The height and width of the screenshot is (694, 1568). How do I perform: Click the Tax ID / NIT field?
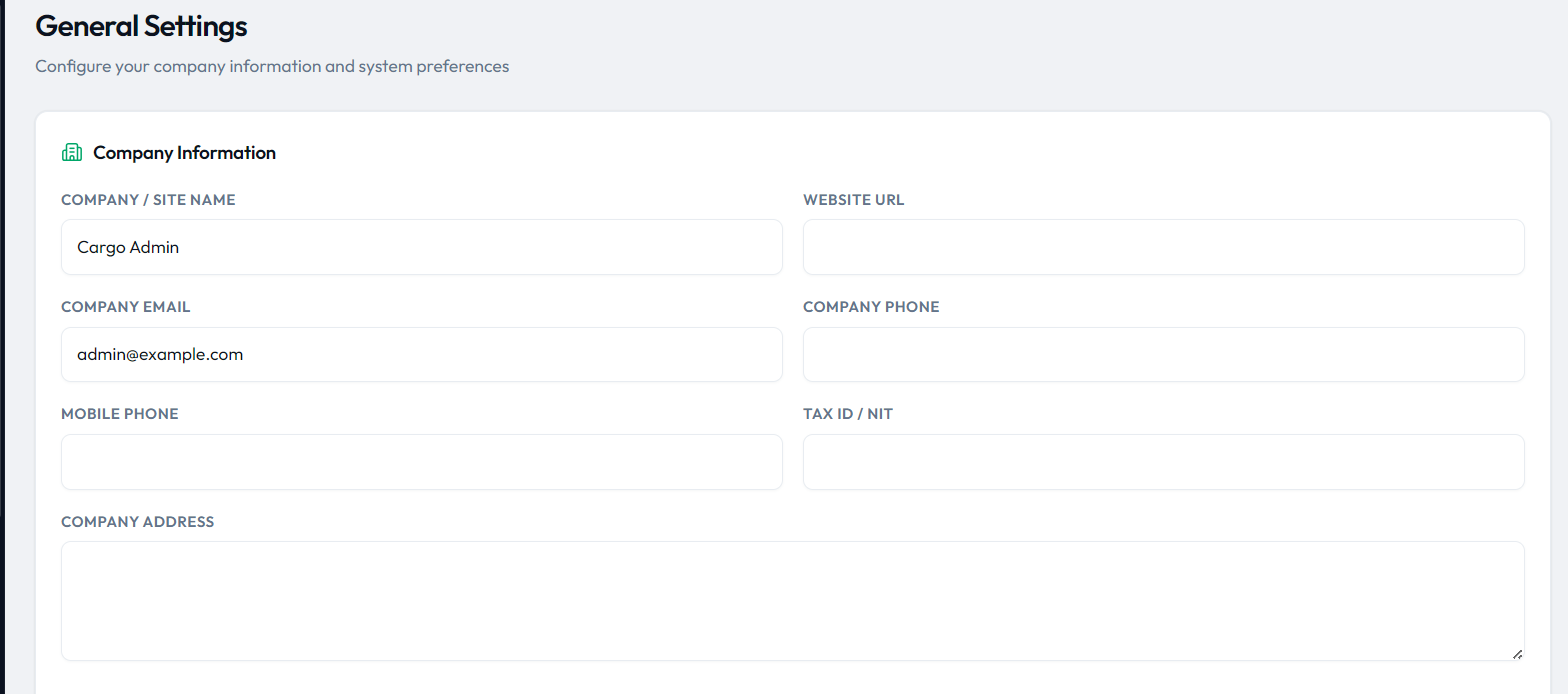click(1164, 462)
